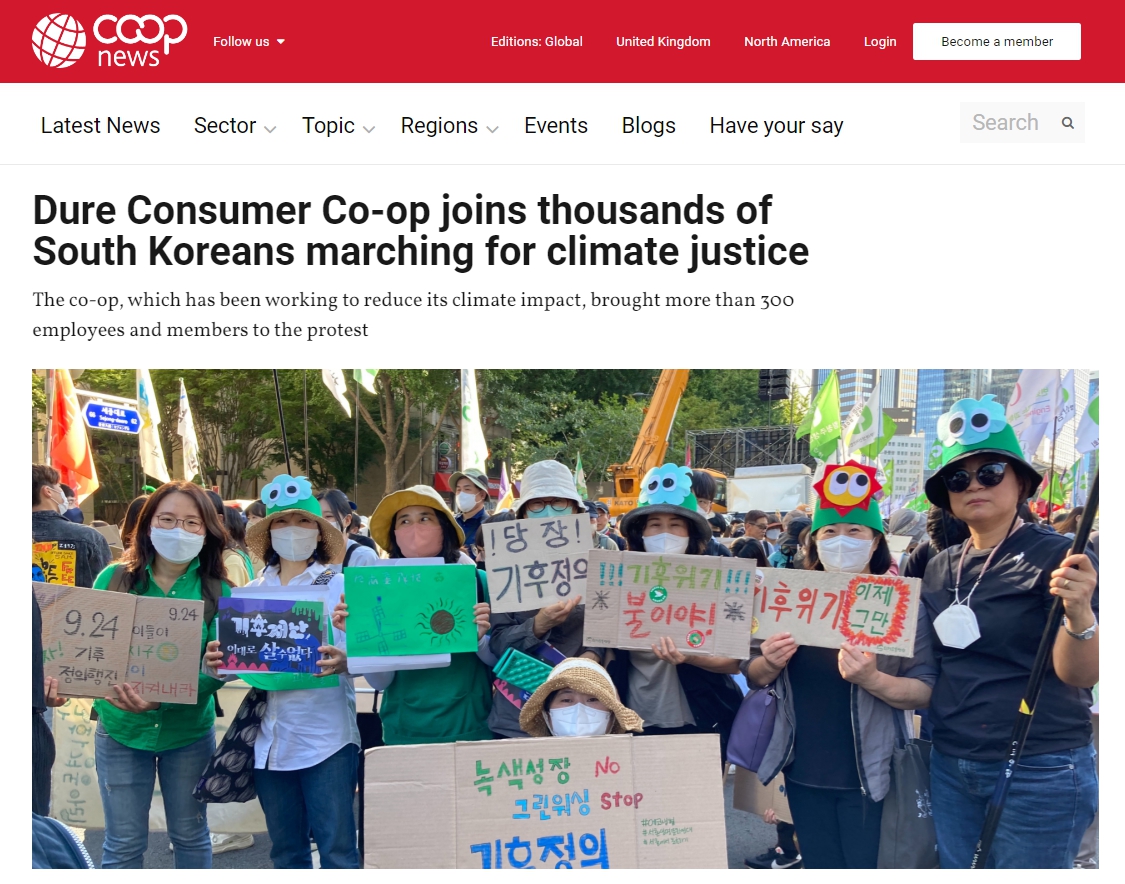Select the Editions: Global link

[x=537, y=42]
